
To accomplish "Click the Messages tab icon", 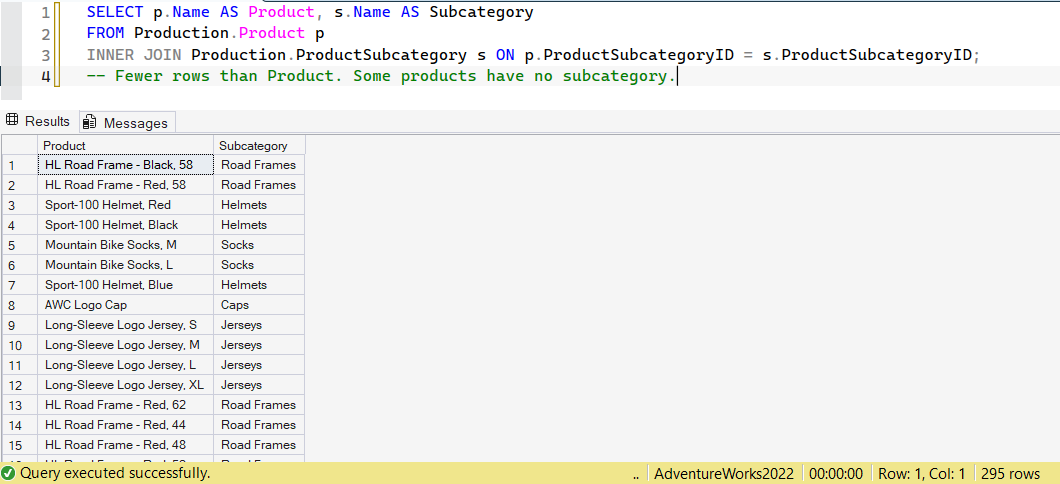I will click(89, 122).
